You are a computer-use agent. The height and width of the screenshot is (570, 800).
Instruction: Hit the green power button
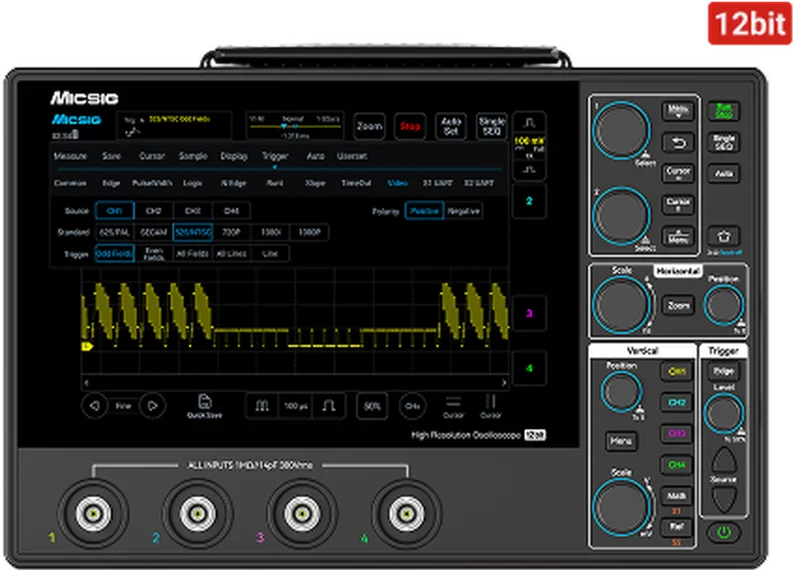pos(723,533)
